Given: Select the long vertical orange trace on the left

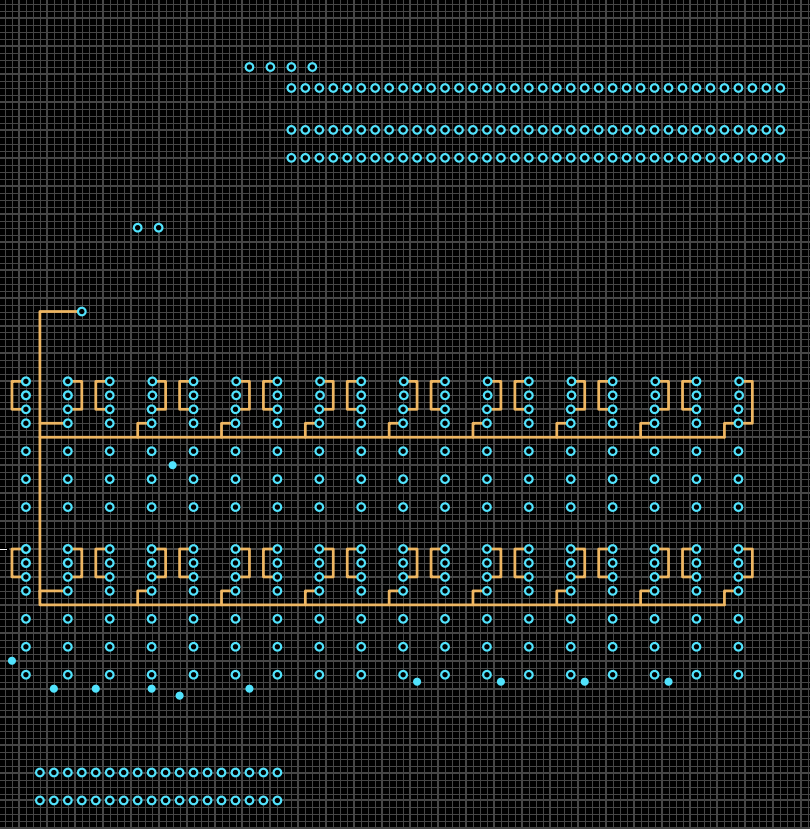Looking at the screenshot, I should coord(40,500).
